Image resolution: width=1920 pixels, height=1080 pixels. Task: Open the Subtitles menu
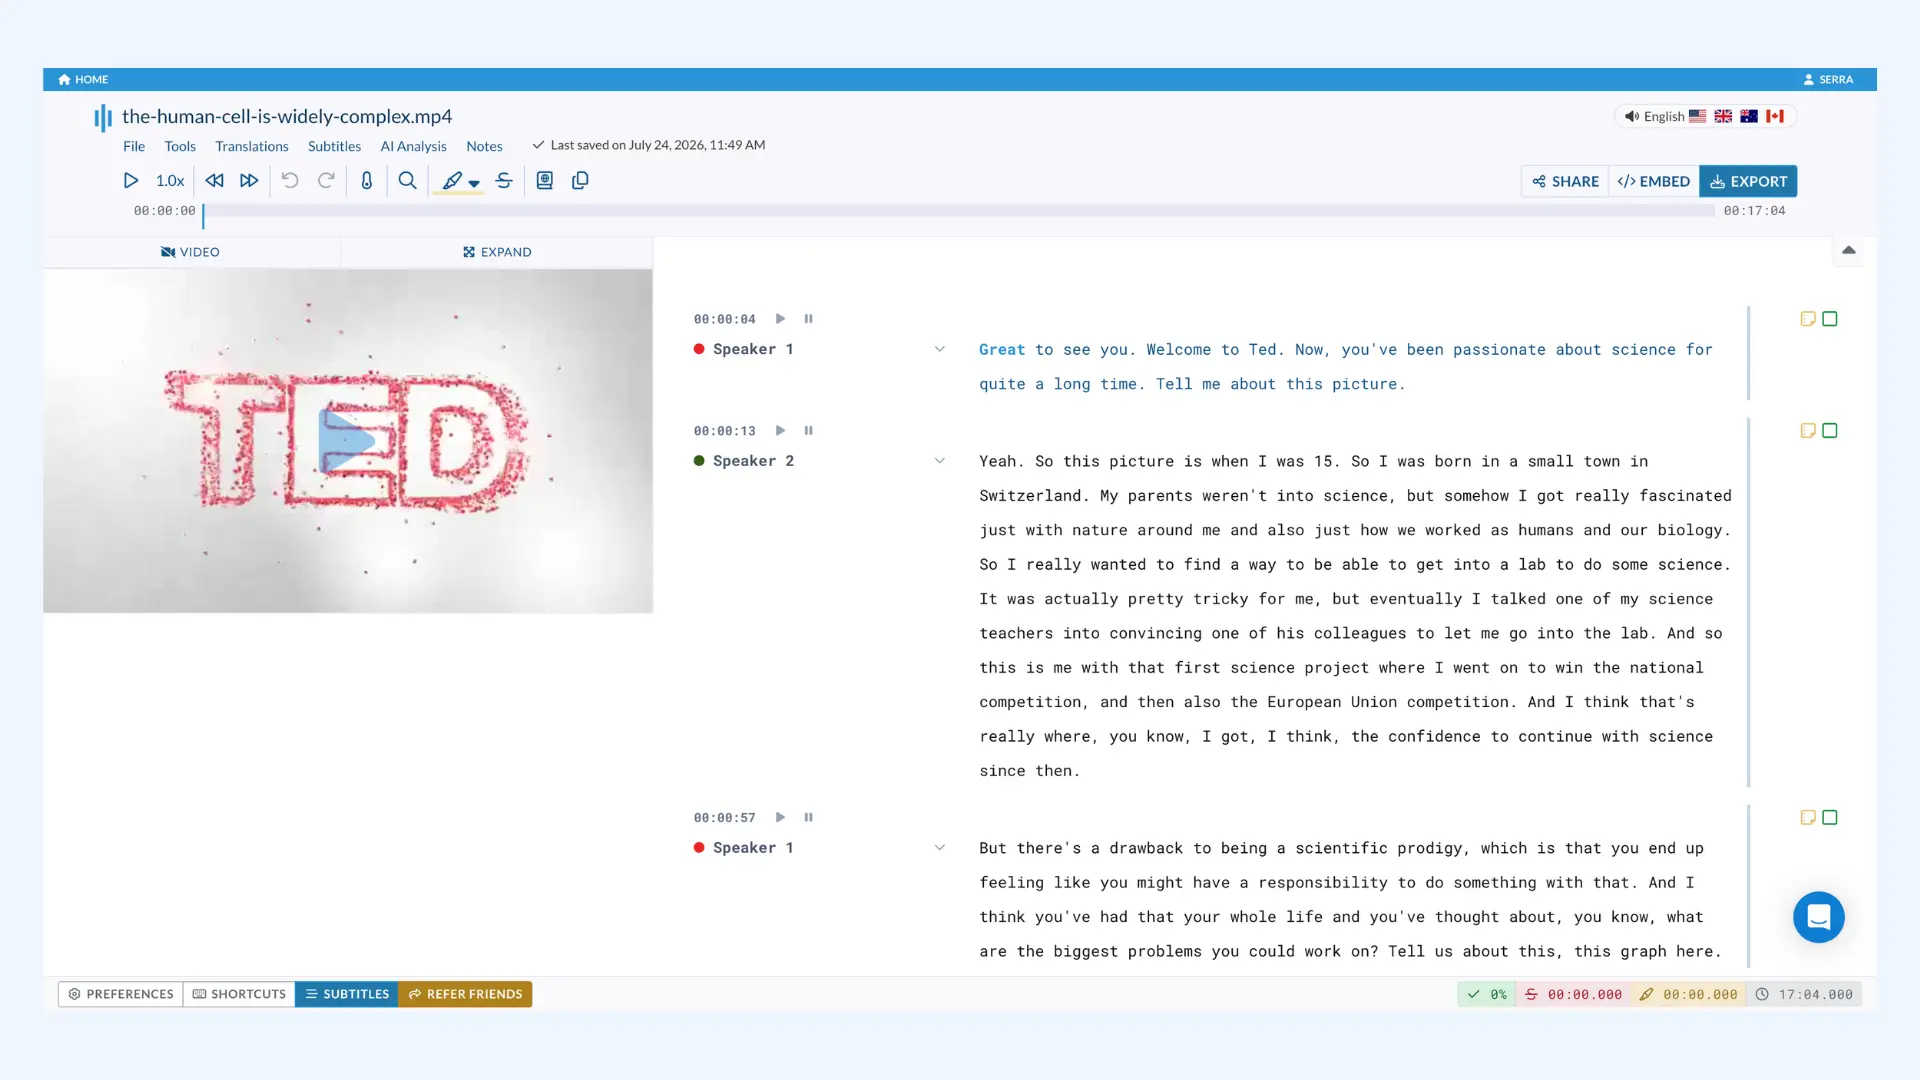coord(334,146)
